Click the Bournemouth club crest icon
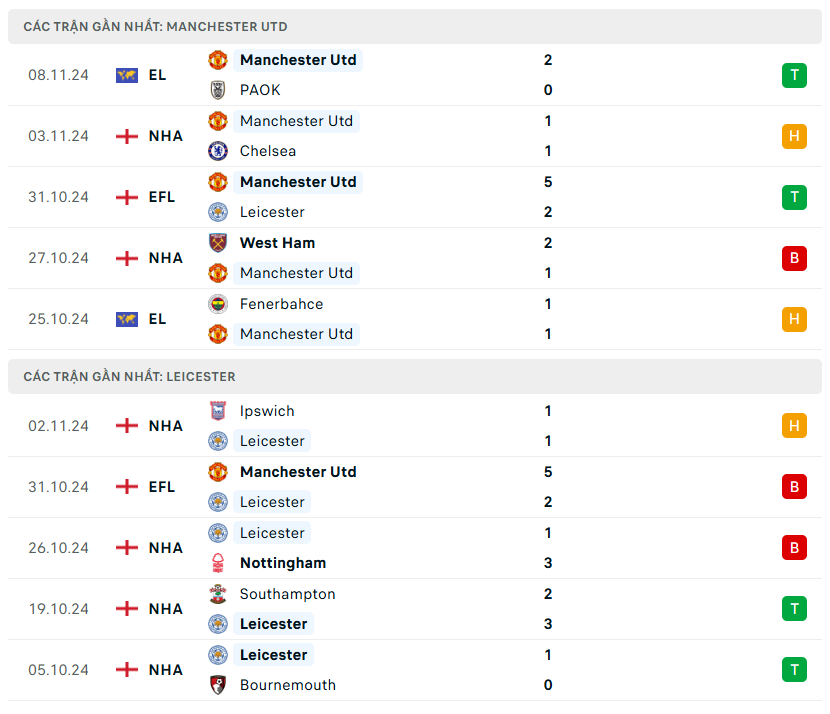 click(x=217, y=685)
